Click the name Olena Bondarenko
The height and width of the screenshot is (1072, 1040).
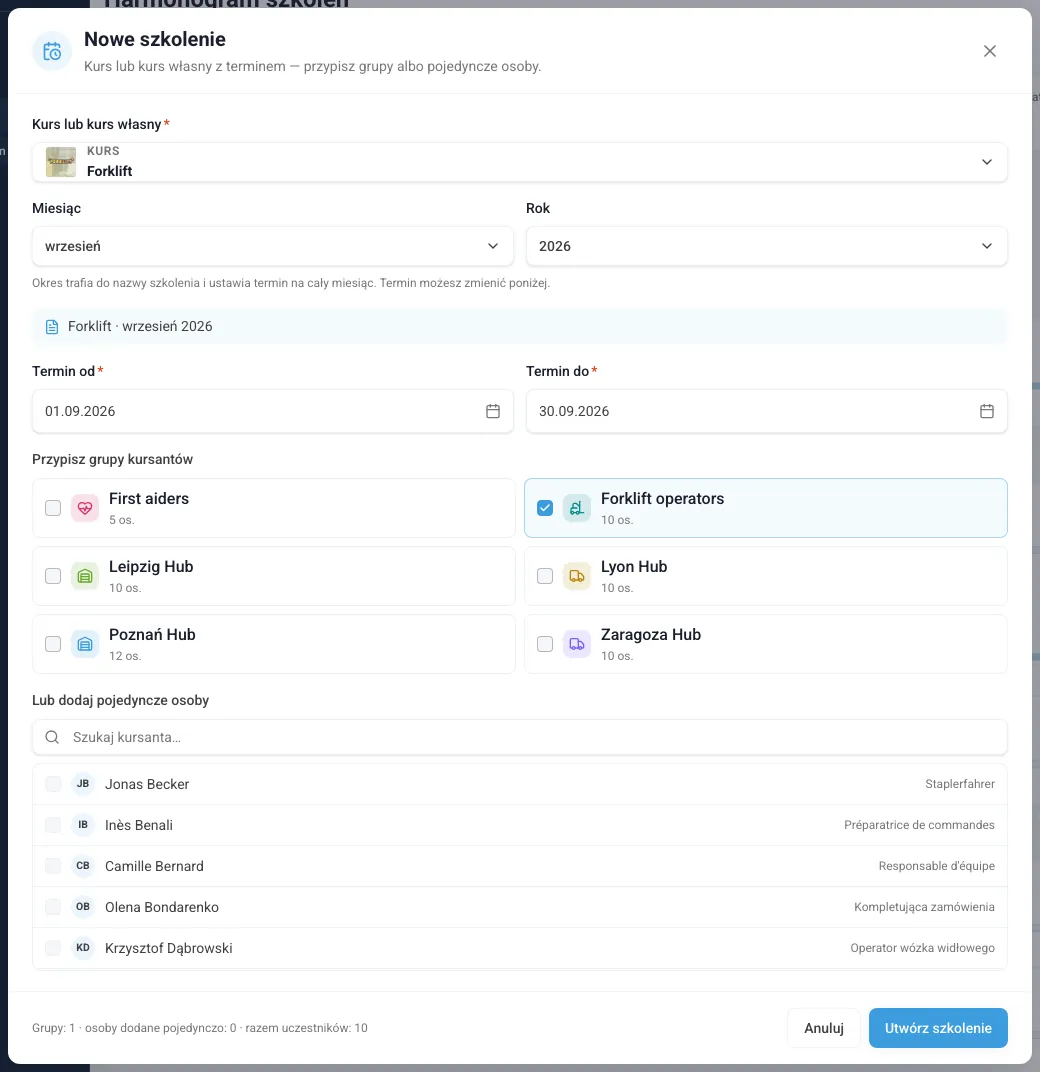click(162, 907)
